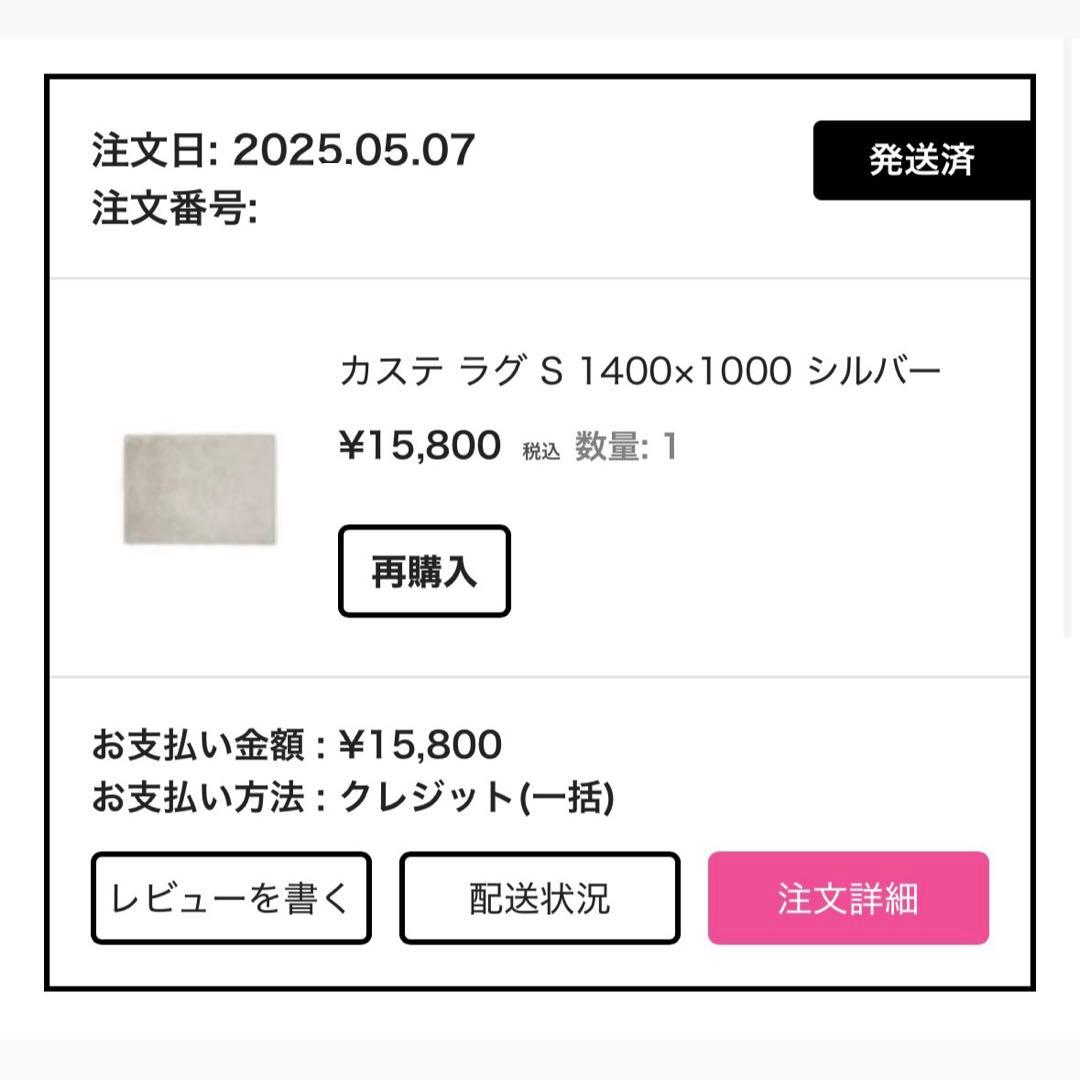Select the 2025.05.07 date value
Viewport: 1080px width, 1080px height.
(x=353, y=151)
